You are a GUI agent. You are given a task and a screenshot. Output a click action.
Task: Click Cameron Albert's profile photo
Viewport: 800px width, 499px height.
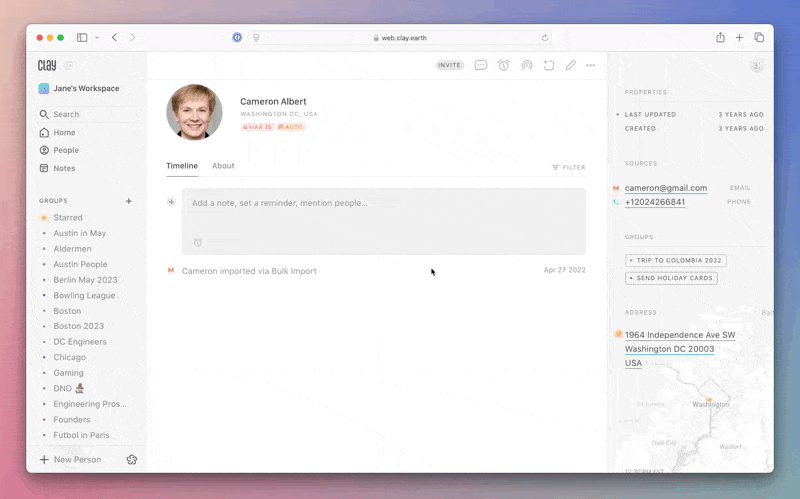point(194,112)
